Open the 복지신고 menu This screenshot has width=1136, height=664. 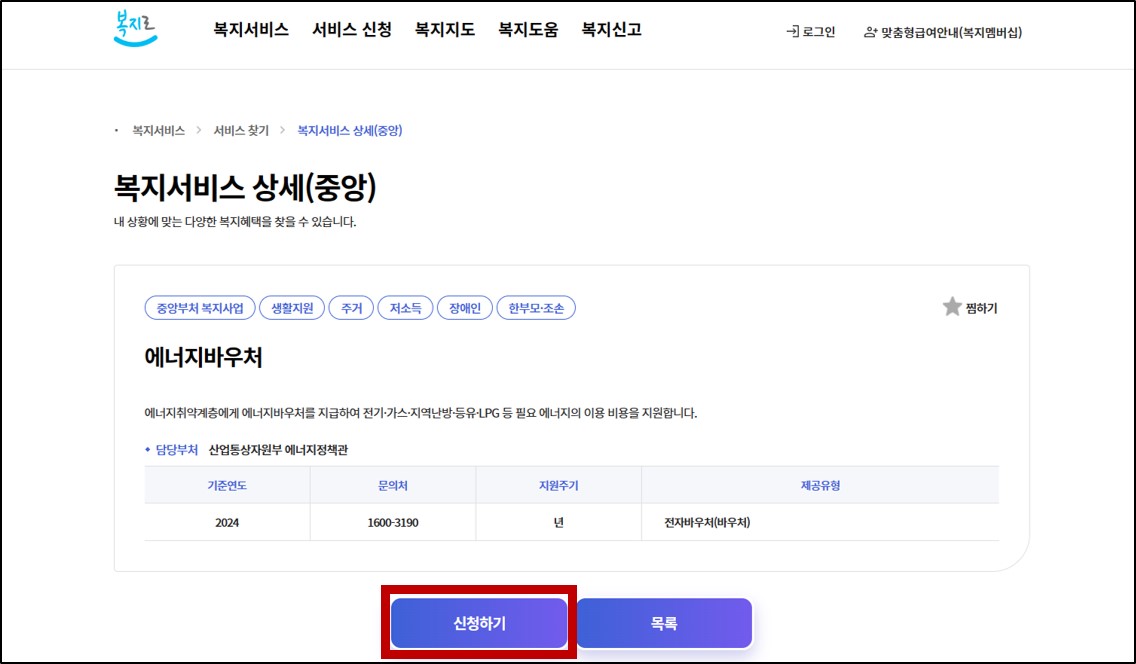[x=611, y=30]
